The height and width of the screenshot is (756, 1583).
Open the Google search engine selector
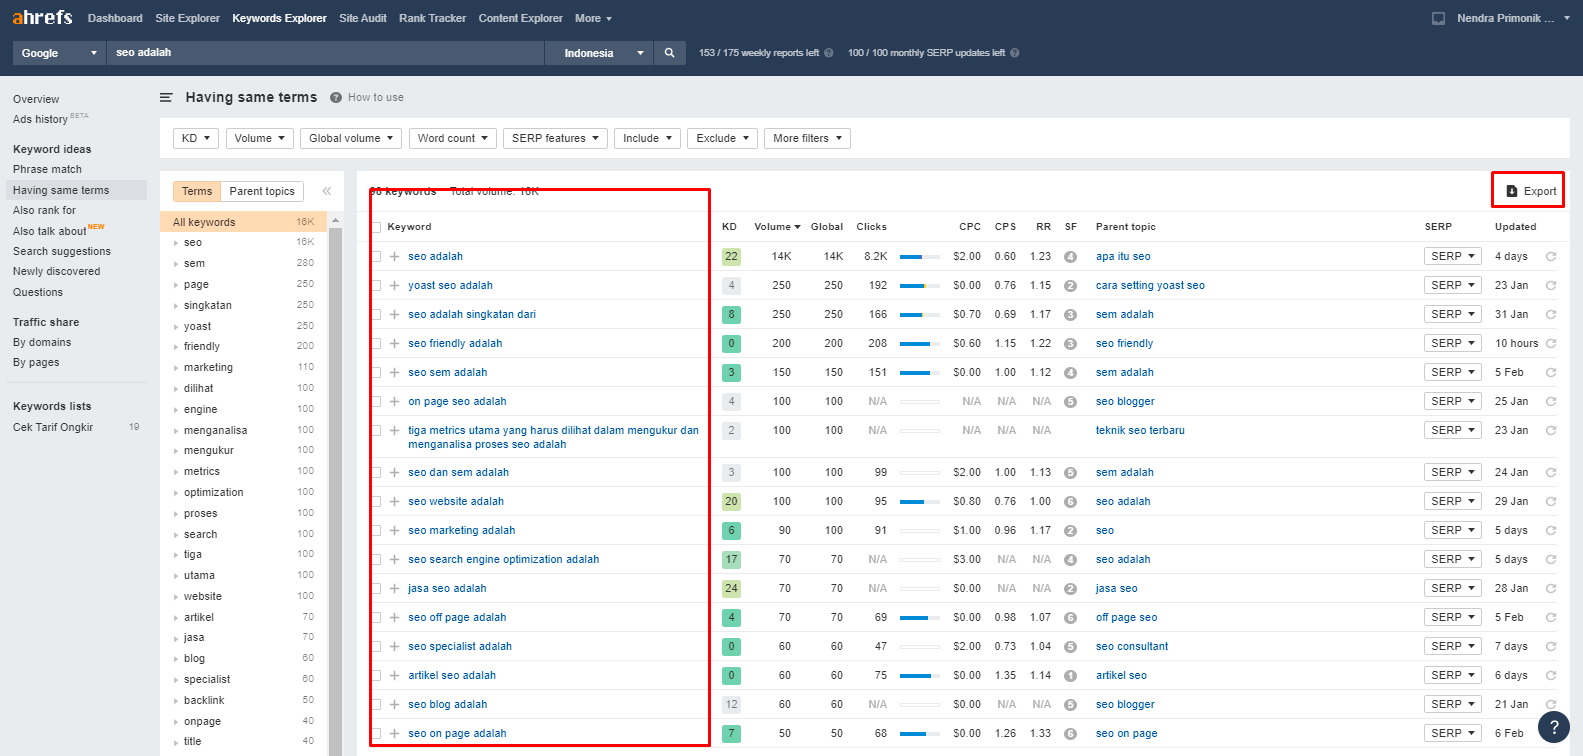(x=59, y=53)
